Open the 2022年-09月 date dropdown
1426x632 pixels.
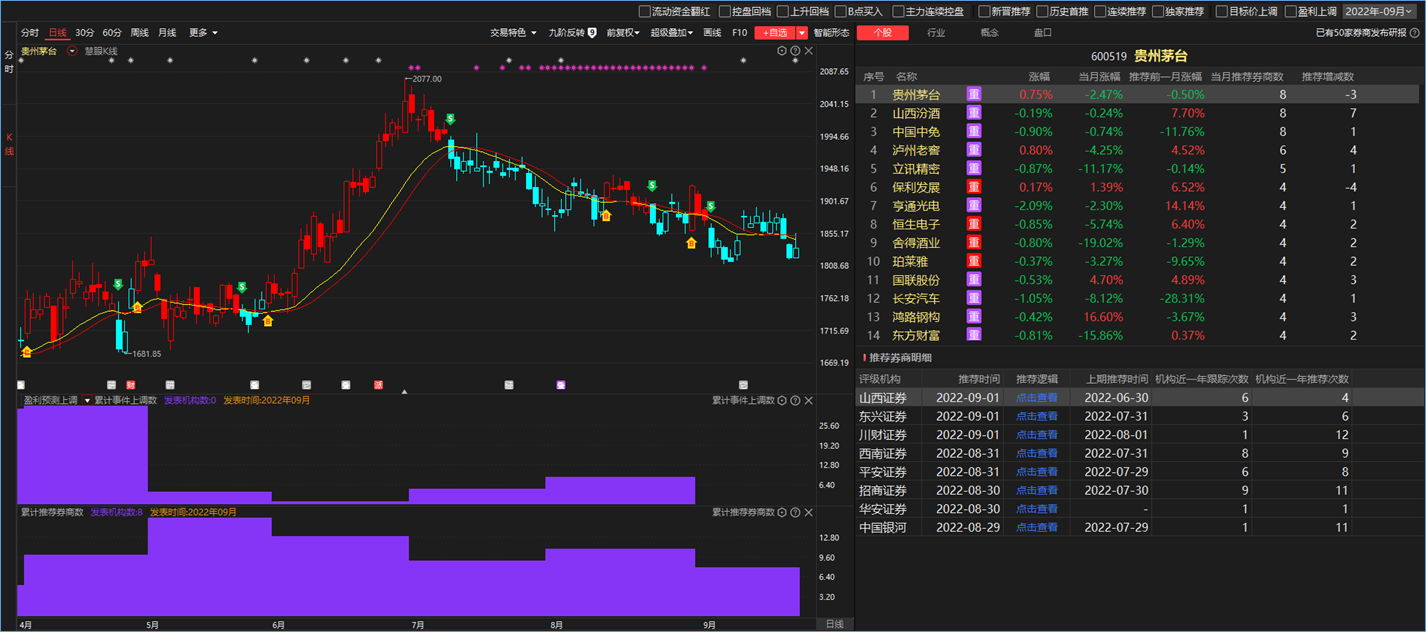[x=1380, y=12]
